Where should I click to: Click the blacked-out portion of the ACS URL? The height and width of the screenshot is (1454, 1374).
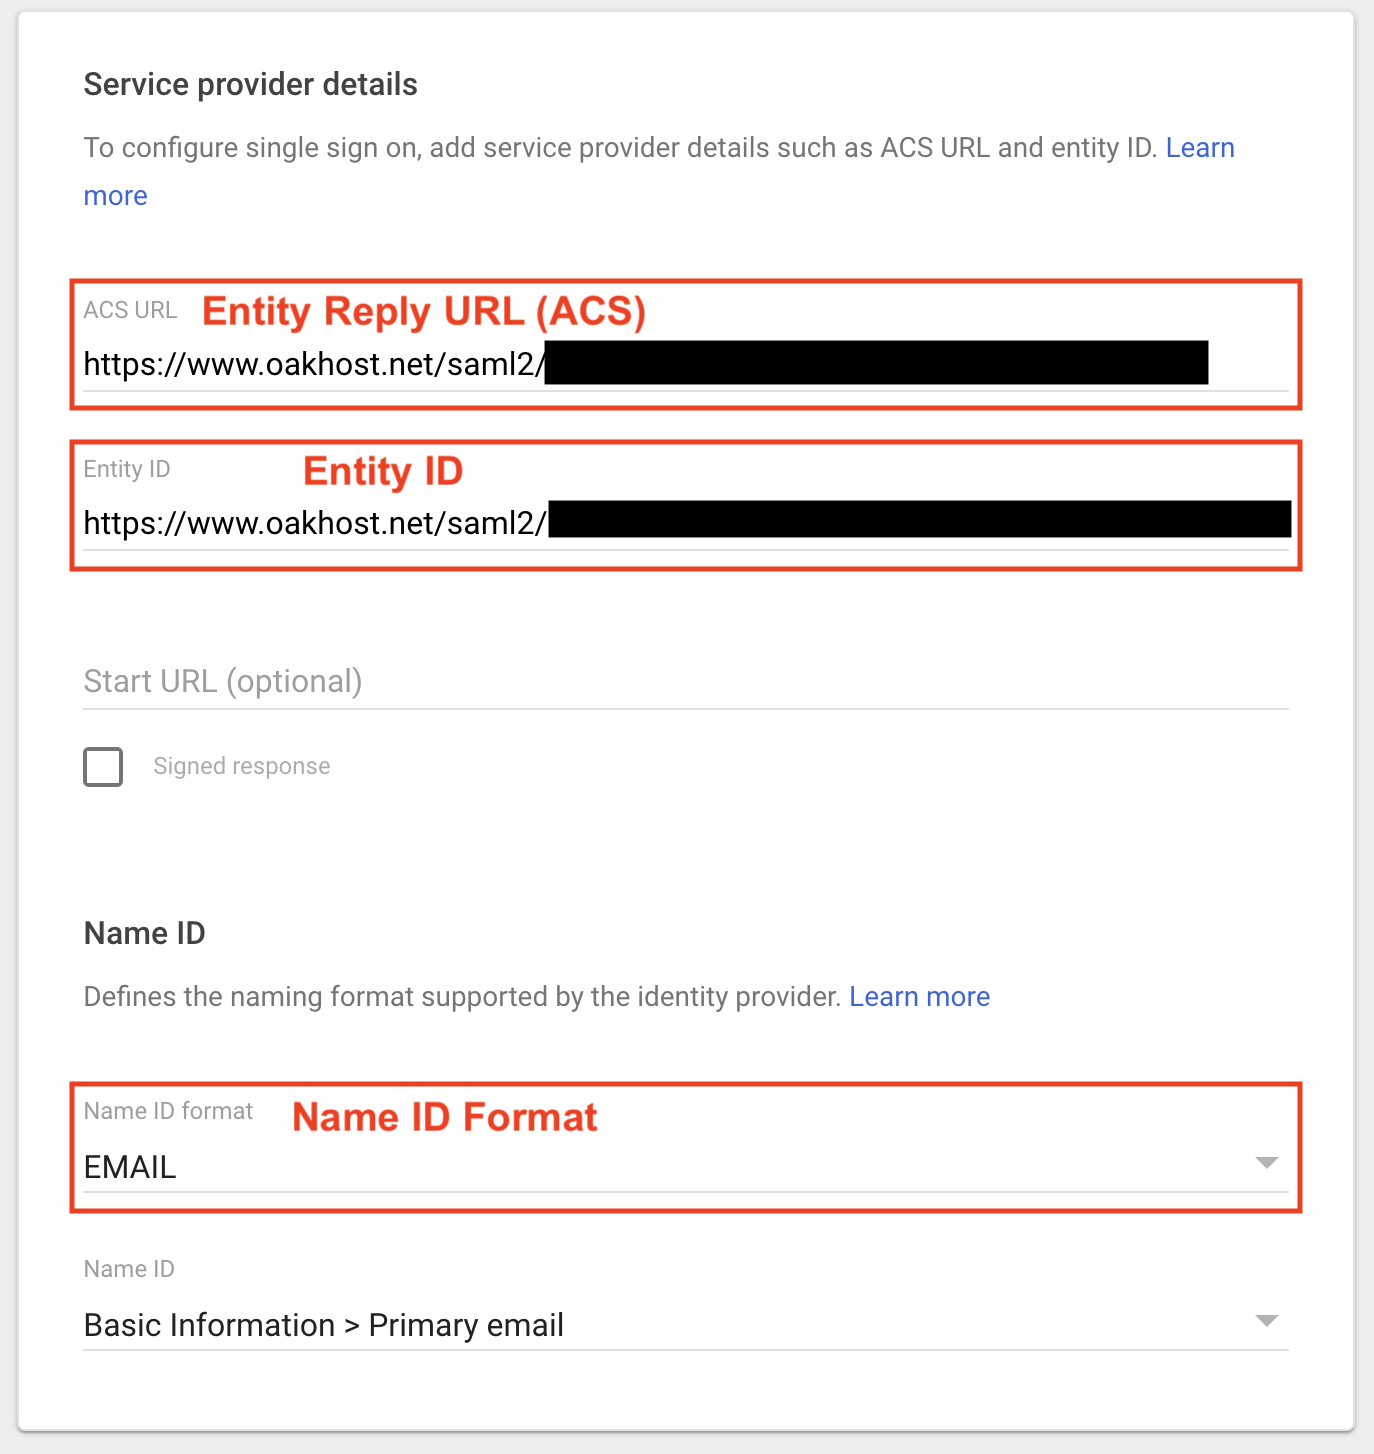point(876,363)
